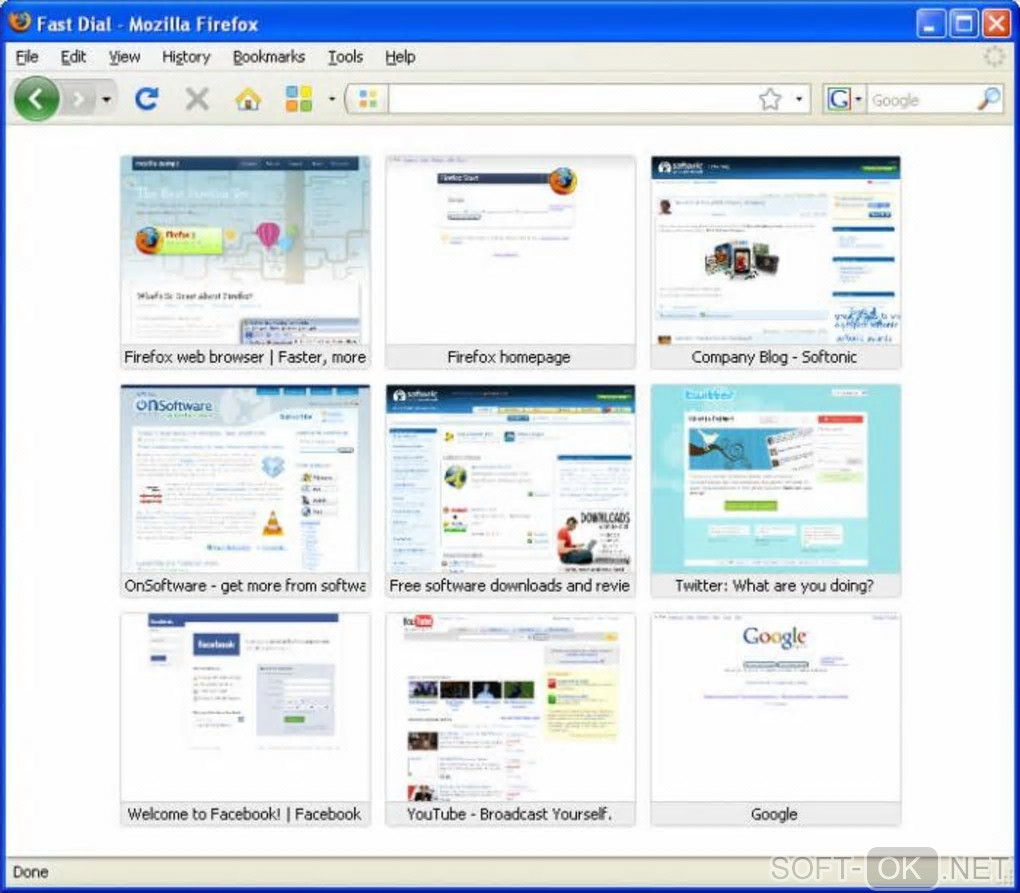Click the 'Twitter: What are you doing?' label
Screen dimensions: 1020x893
point(774,585)
